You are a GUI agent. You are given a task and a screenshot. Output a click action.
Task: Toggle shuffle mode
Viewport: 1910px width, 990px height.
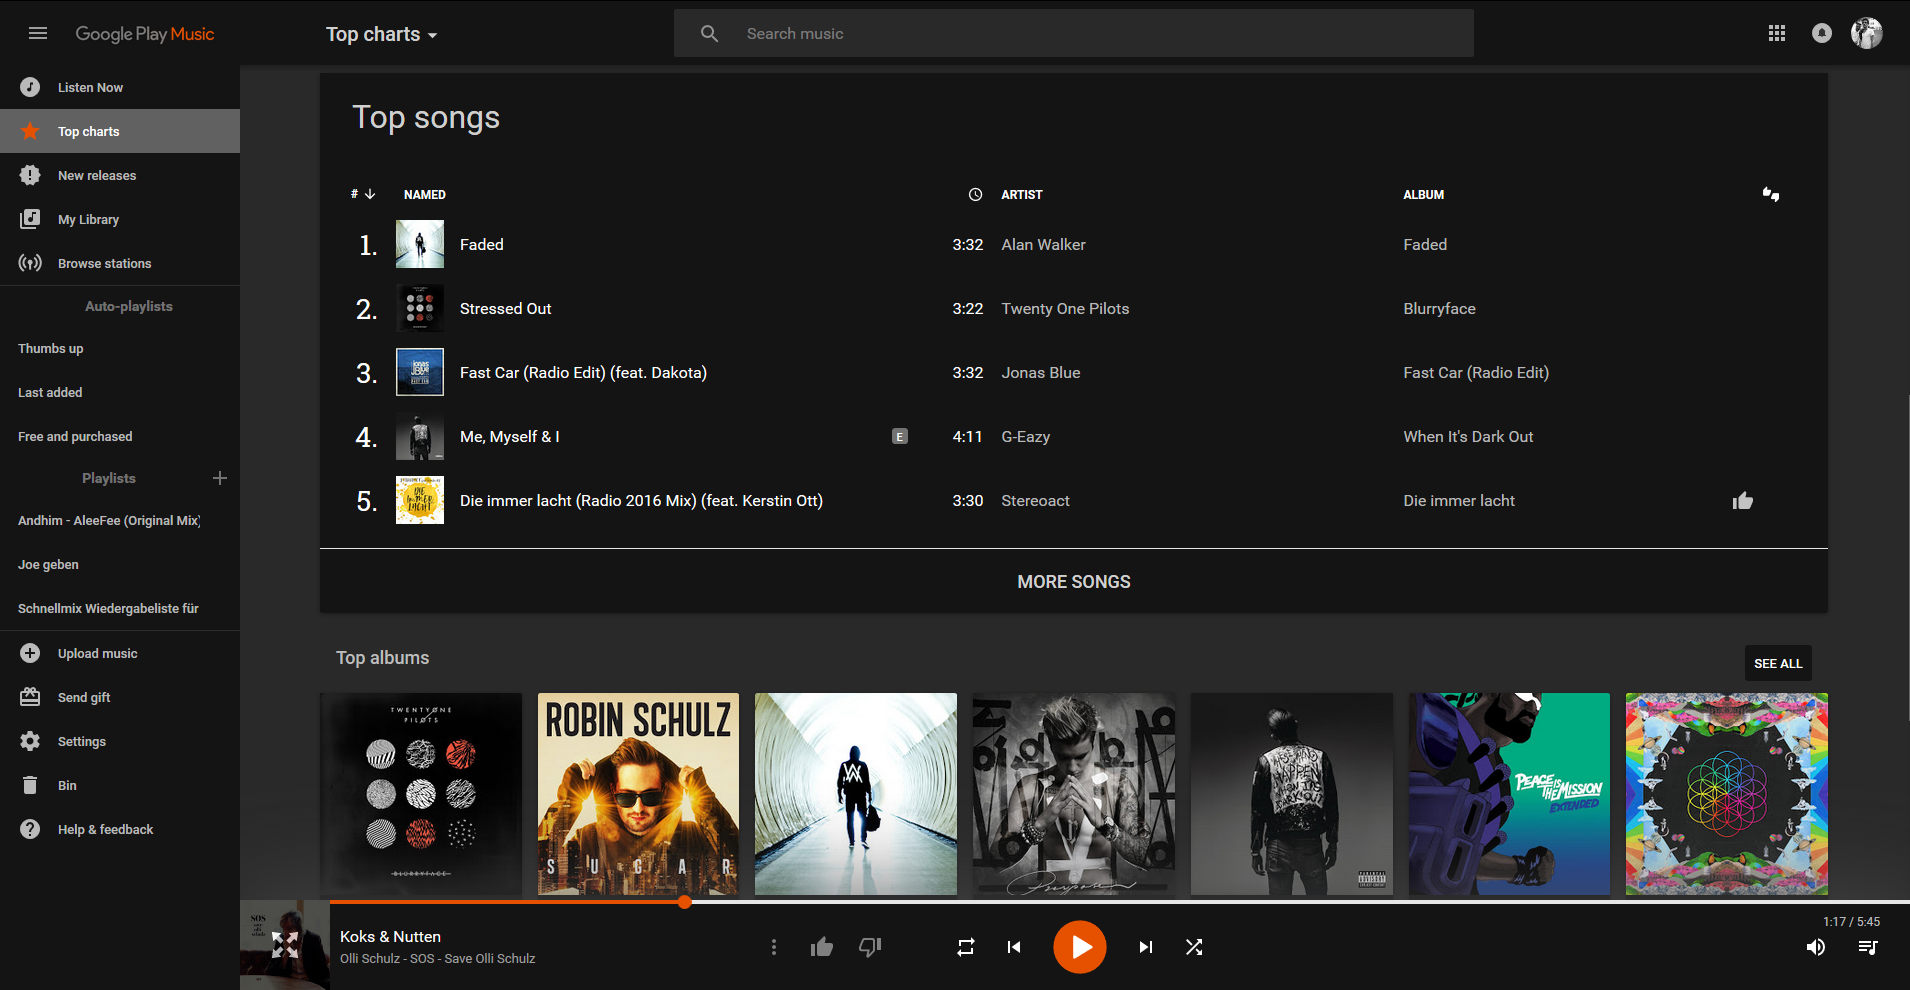point(1194,946)
